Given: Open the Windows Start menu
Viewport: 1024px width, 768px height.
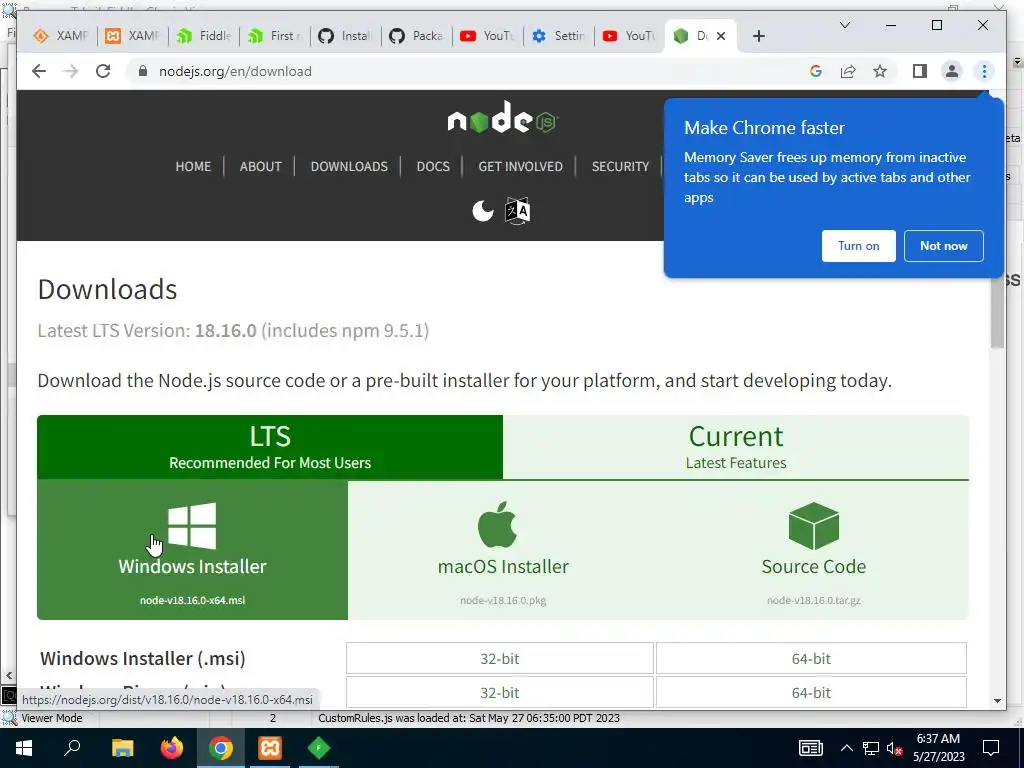Looking at the screenshot, I should coord(24,748).
